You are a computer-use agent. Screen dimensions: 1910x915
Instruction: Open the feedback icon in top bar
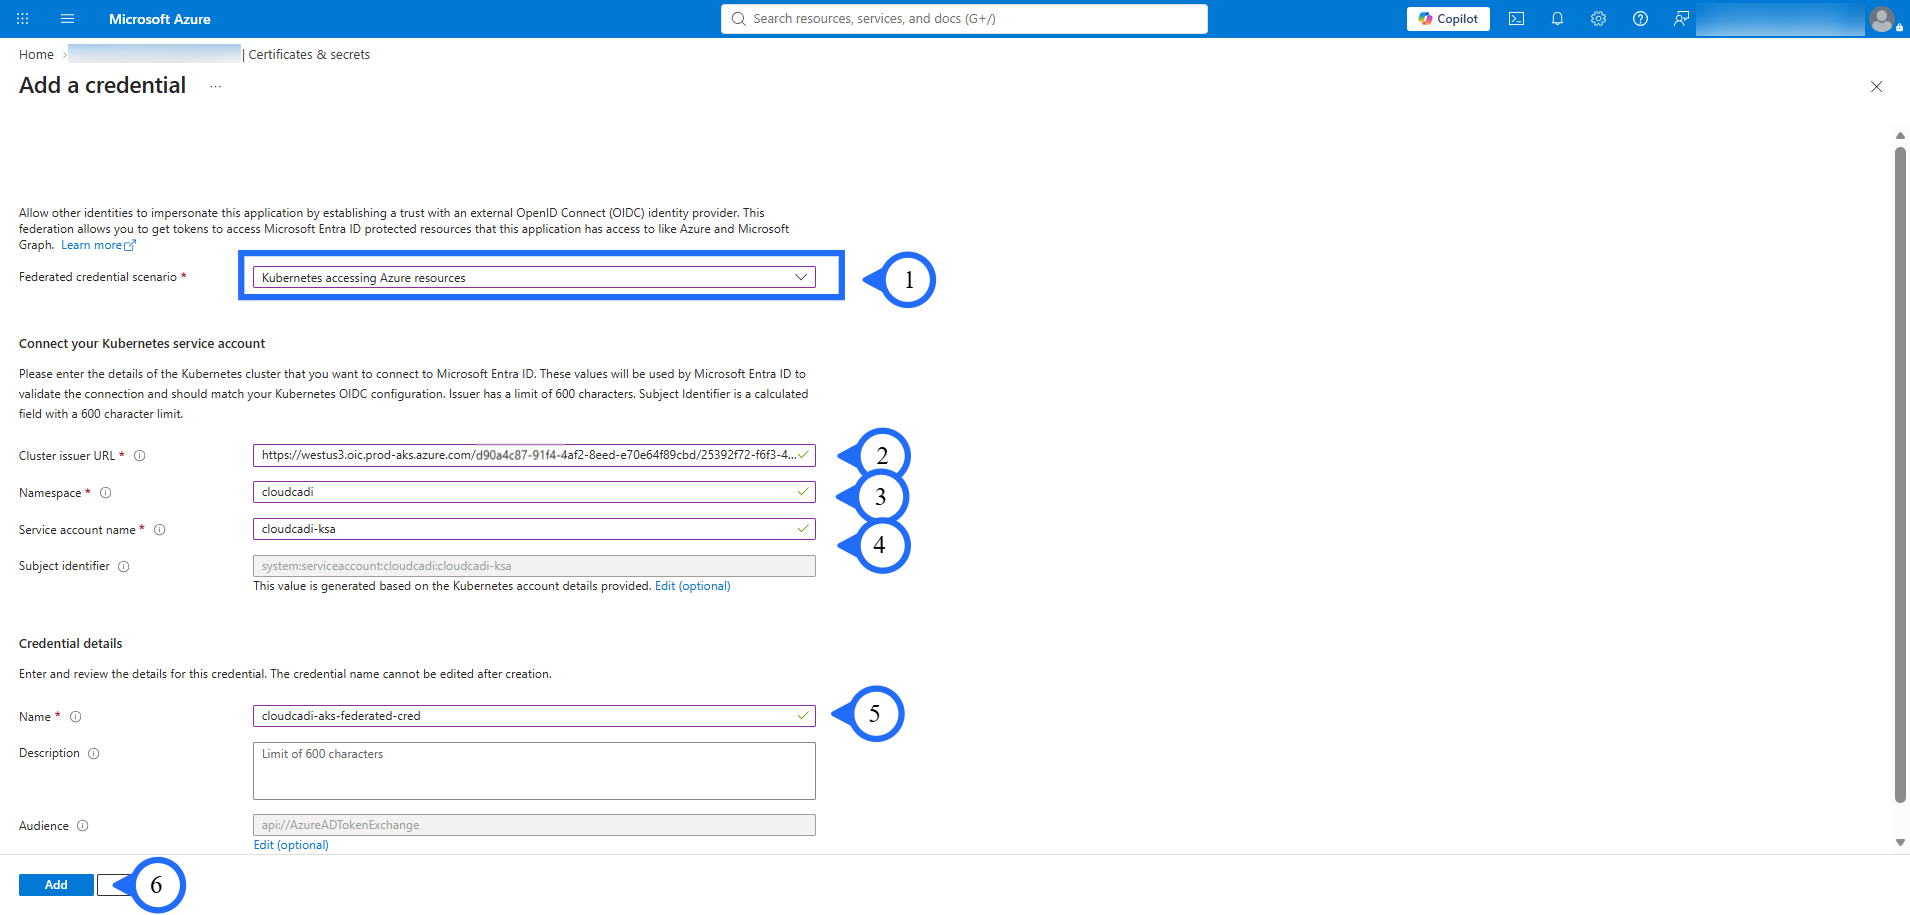click(x=1681, y=19)
